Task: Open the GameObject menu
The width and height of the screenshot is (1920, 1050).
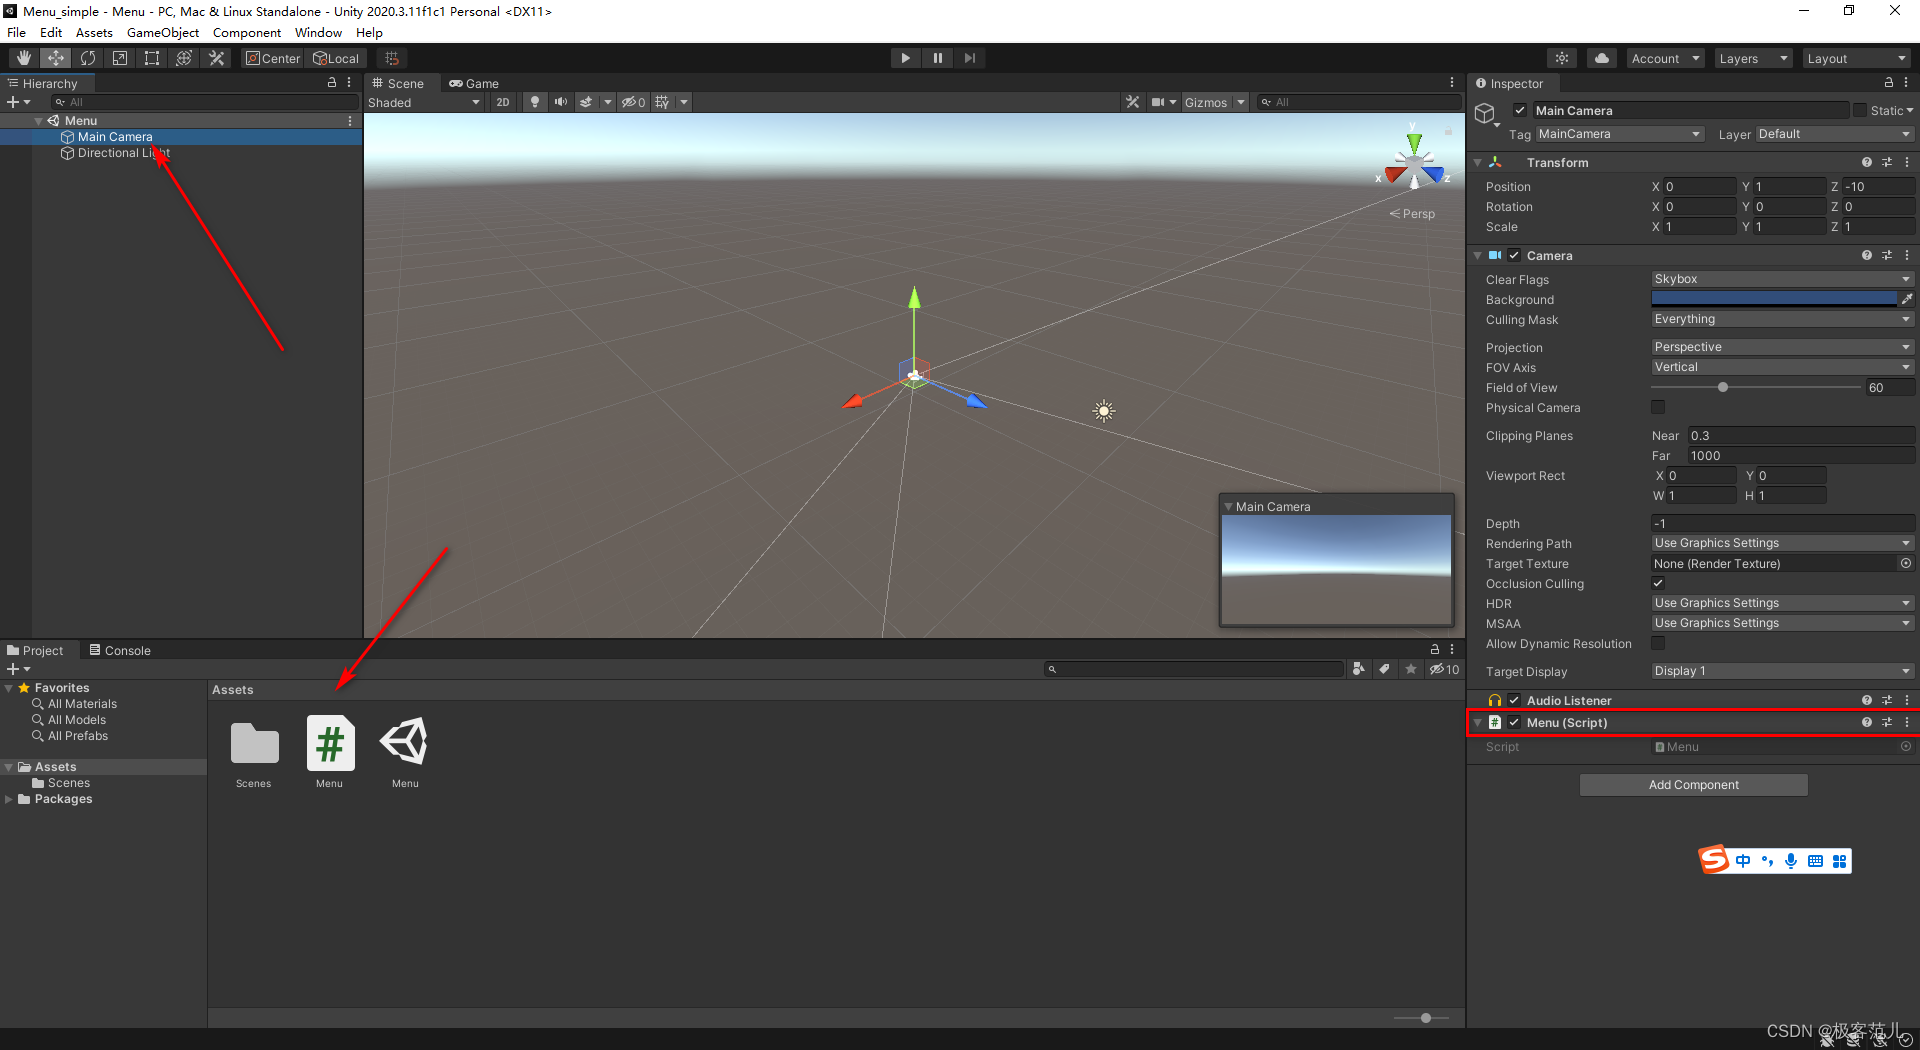Action: pos(163,33)
